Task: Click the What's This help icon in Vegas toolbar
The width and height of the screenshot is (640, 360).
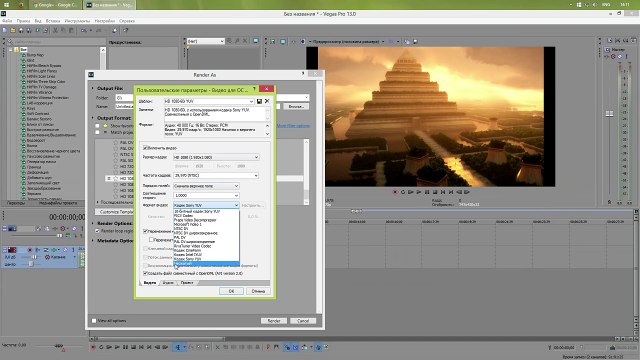Action: 125,30
